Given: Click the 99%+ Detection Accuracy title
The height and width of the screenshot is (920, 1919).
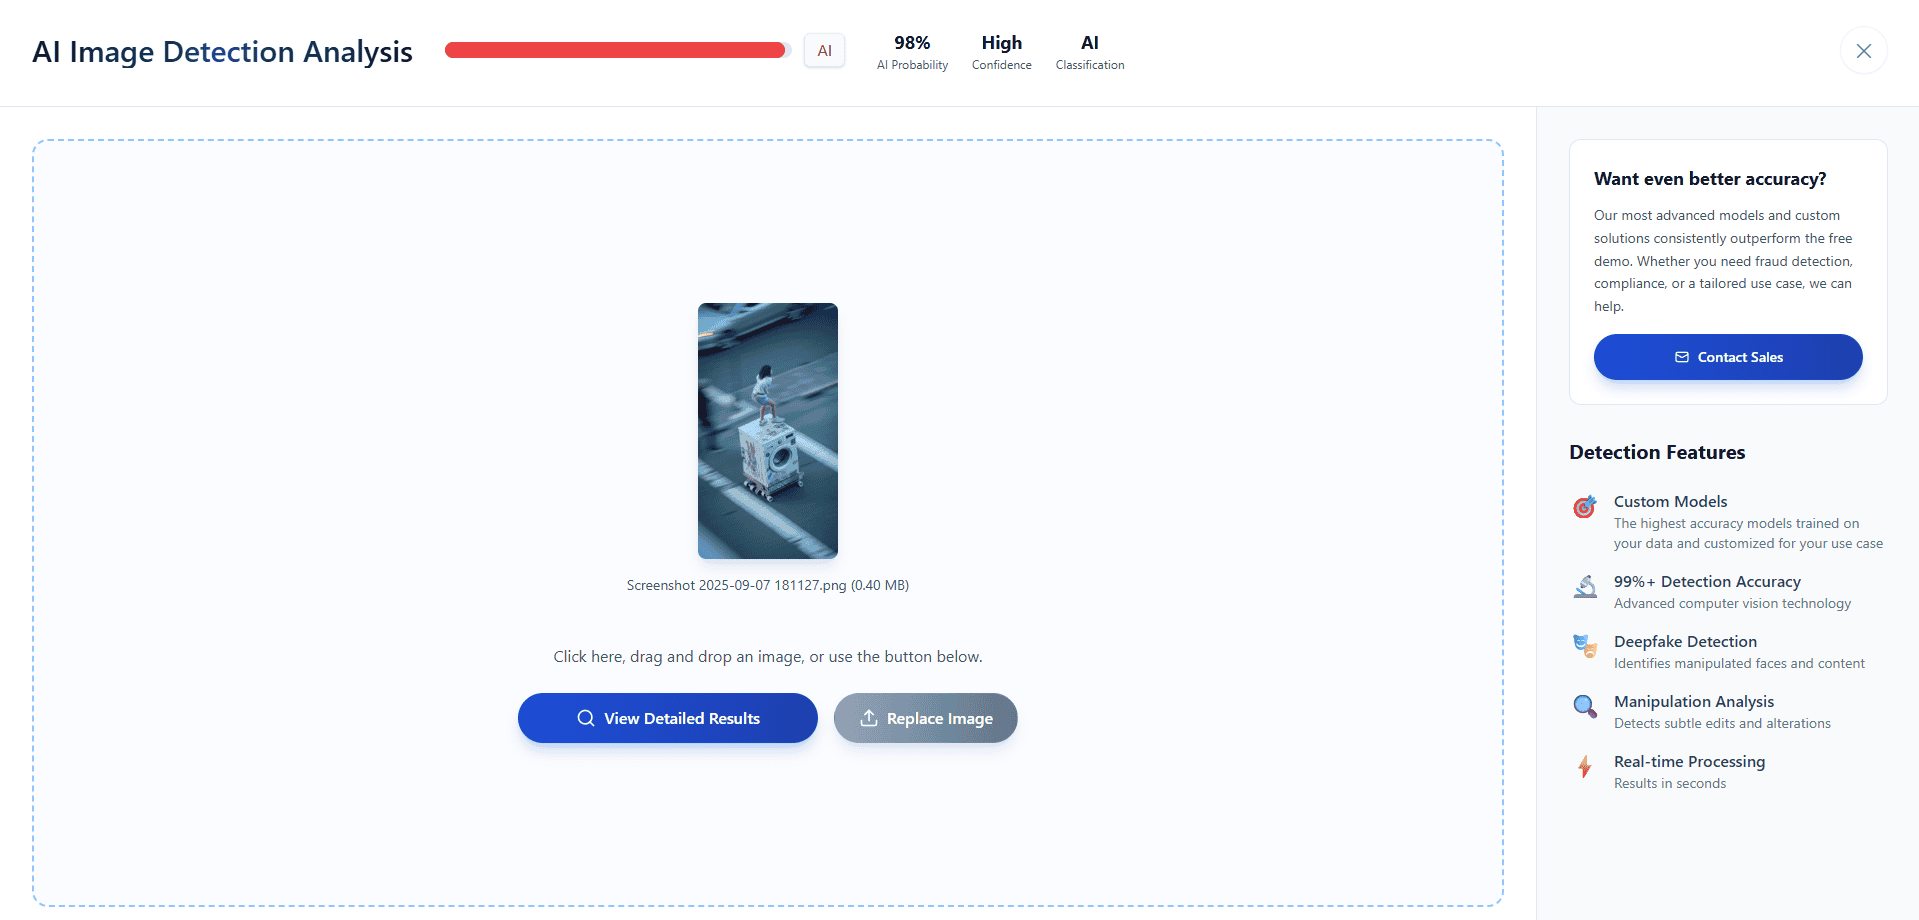Looking at the screenshot, I should 1707,582.
